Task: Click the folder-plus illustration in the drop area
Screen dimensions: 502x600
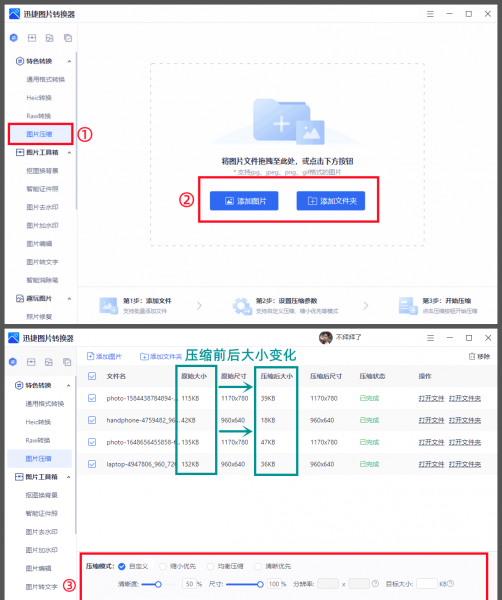Action: 288,121
